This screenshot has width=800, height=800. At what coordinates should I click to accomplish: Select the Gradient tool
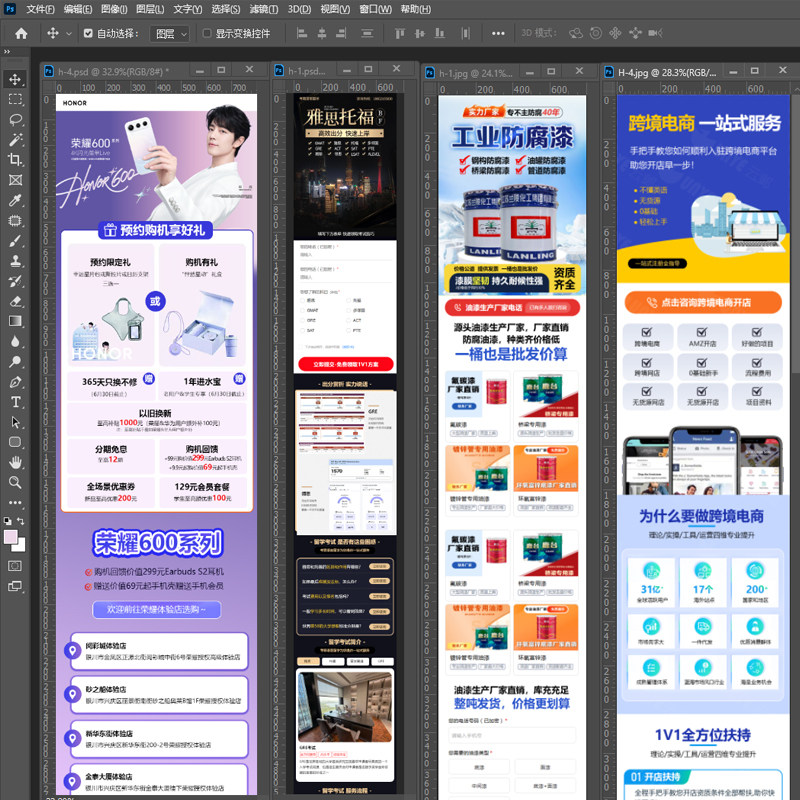[15, 321]
